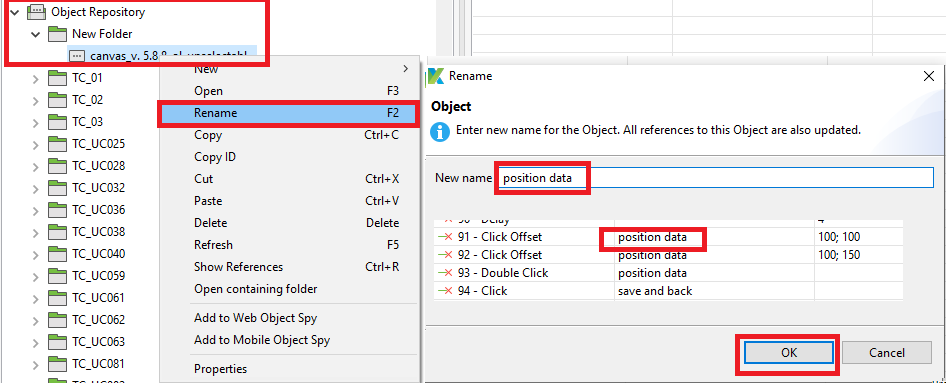Choose Show References from context menu
Screen dimensions: 946x383
pos(289,267)
